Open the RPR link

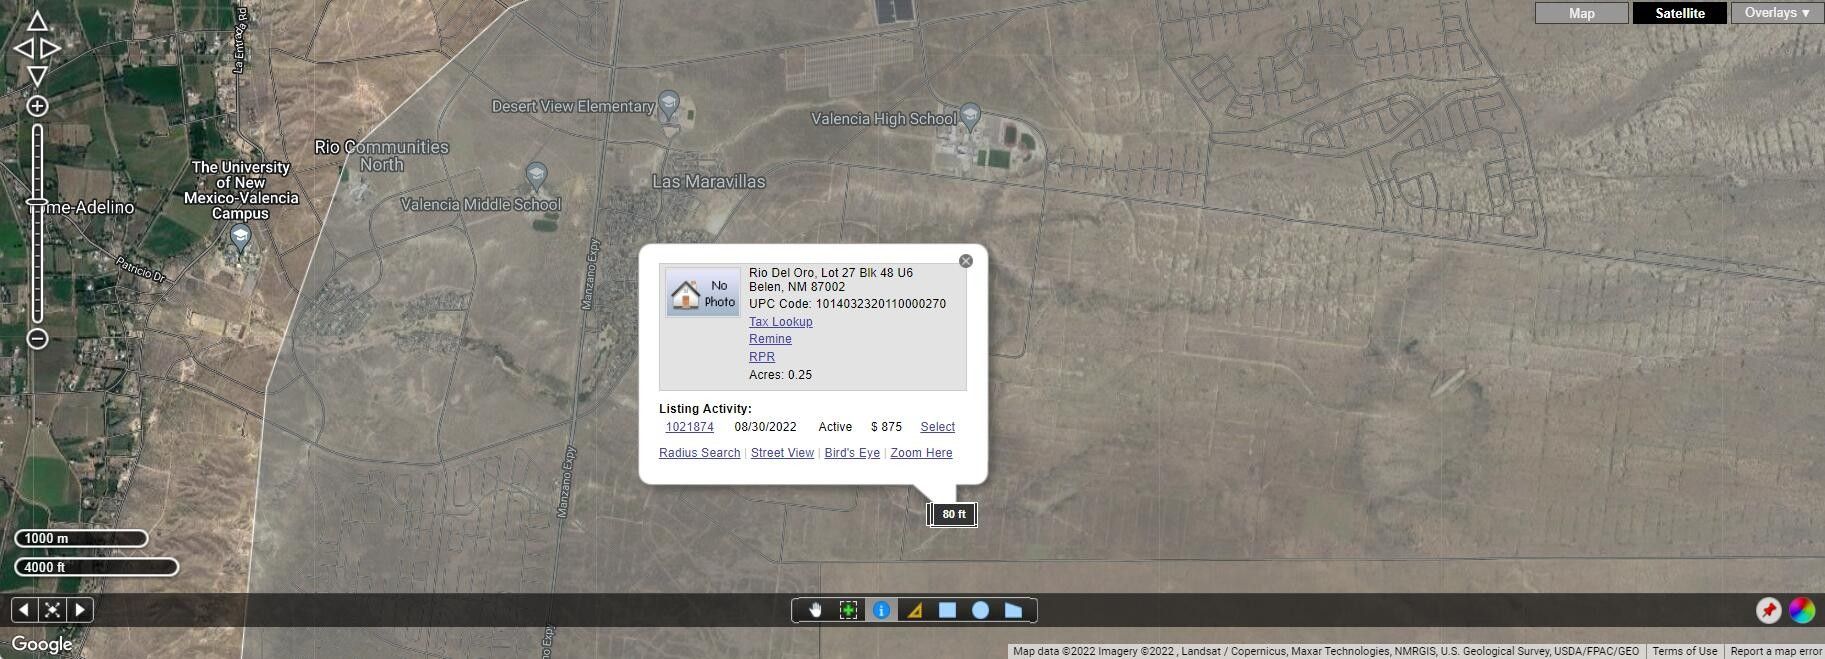click(762, 357)
